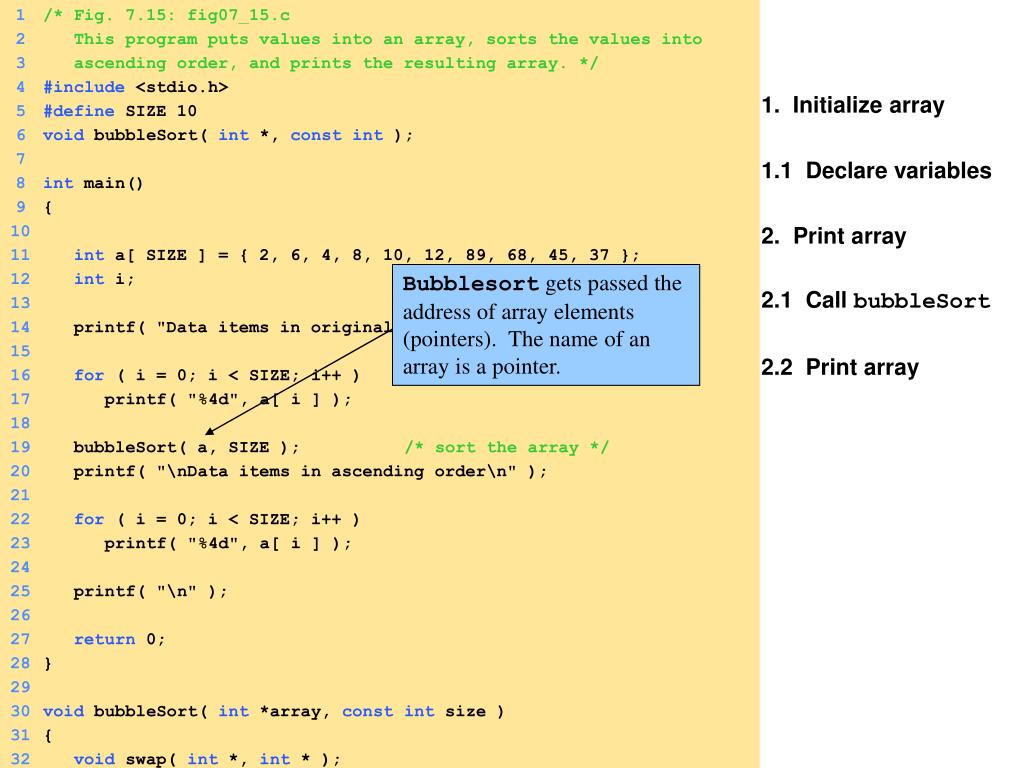Click the printf on line 23
1024x768 pixels.
pos(227,543)
